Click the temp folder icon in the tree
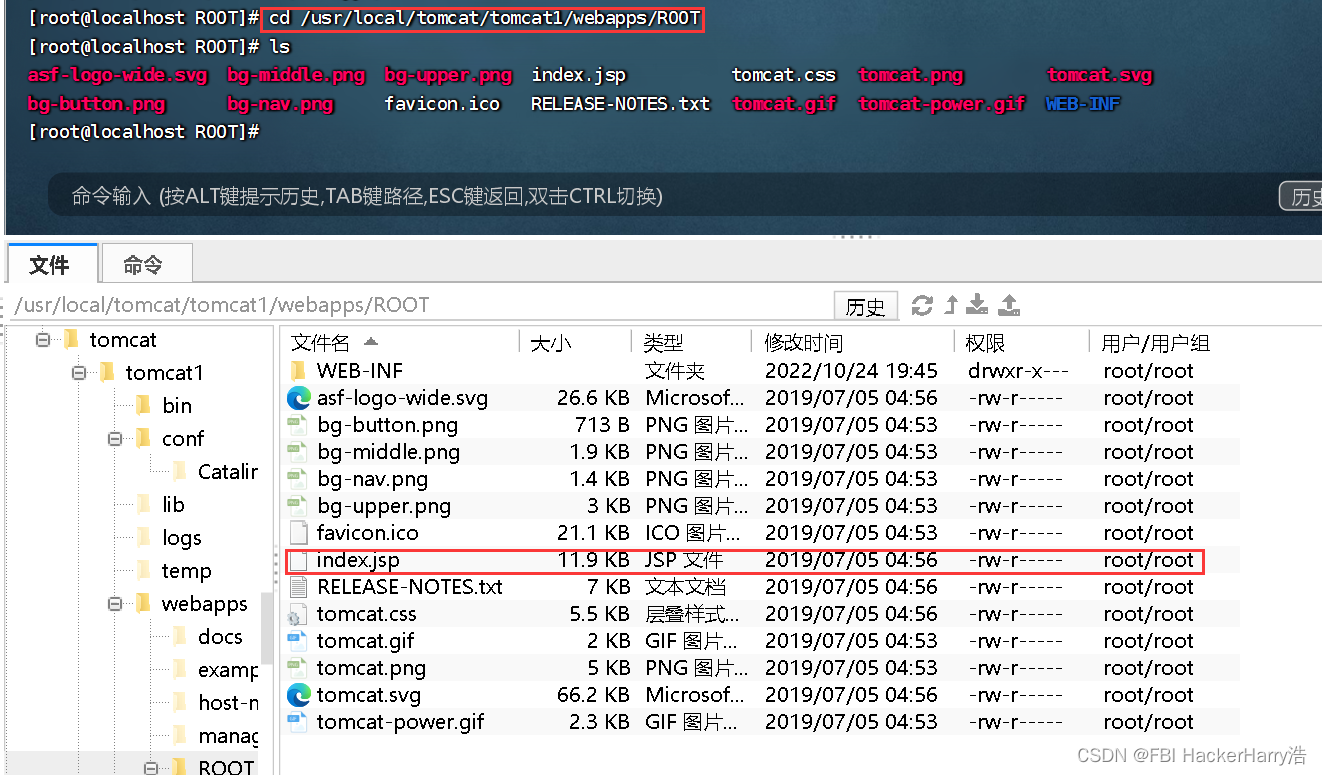The image size is (1322, 775). (143, 570)
